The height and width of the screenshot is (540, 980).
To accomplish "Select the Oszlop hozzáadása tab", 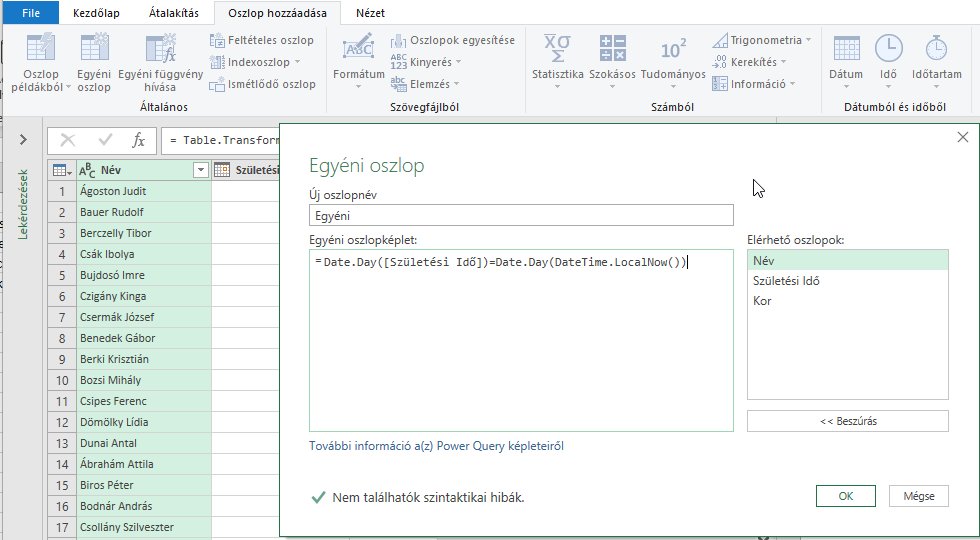I will pos(278,12).
